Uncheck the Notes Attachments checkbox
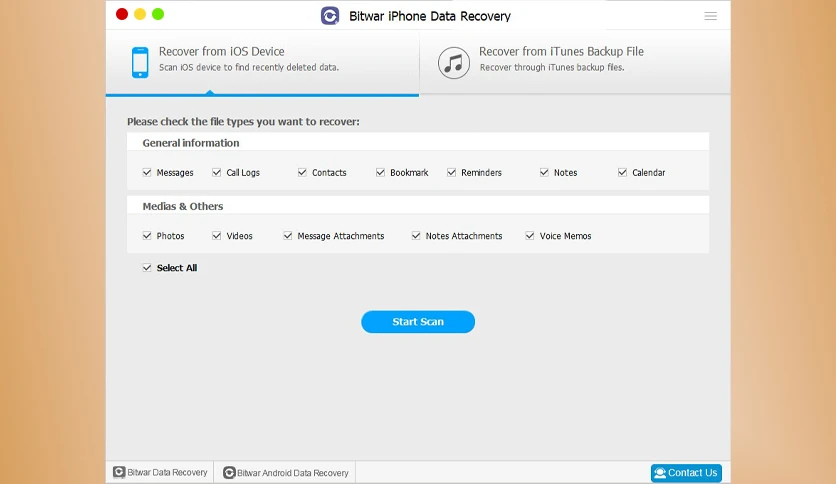 pyautogui.click(x=416, y=236)
